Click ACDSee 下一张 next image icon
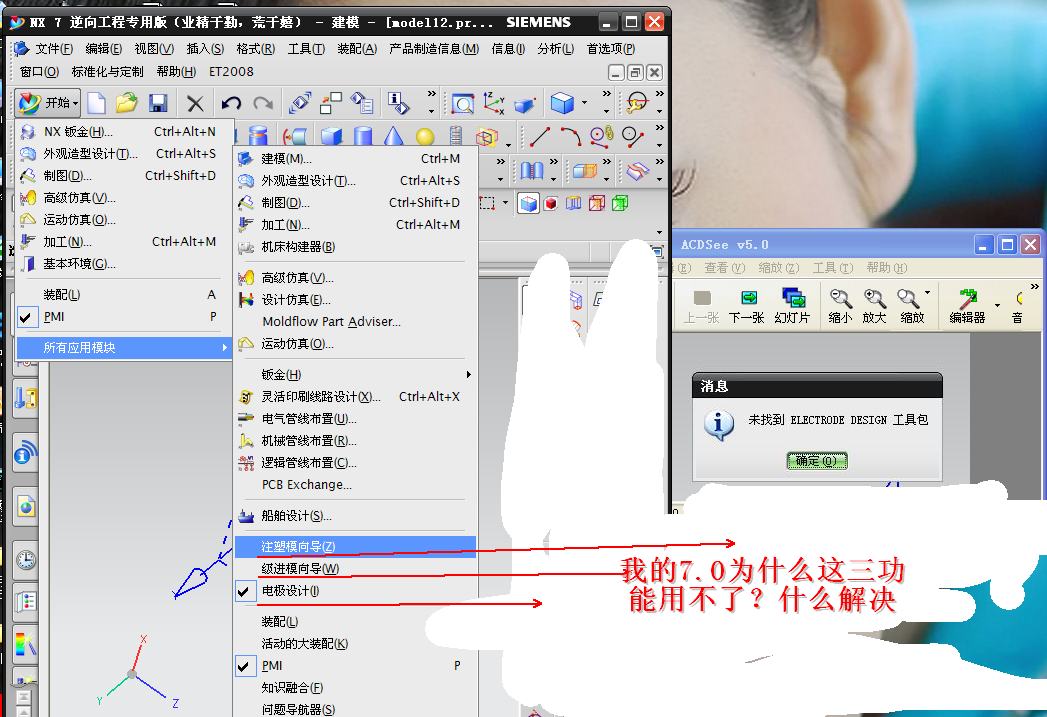1047x717 pixels. click(x=747, y=306)
